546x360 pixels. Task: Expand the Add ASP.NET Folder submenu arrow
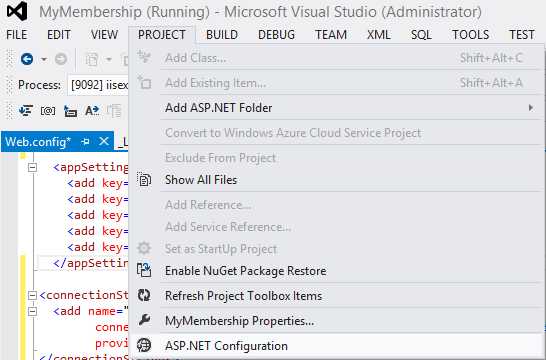pyautogui.click(x=531, y=108)
